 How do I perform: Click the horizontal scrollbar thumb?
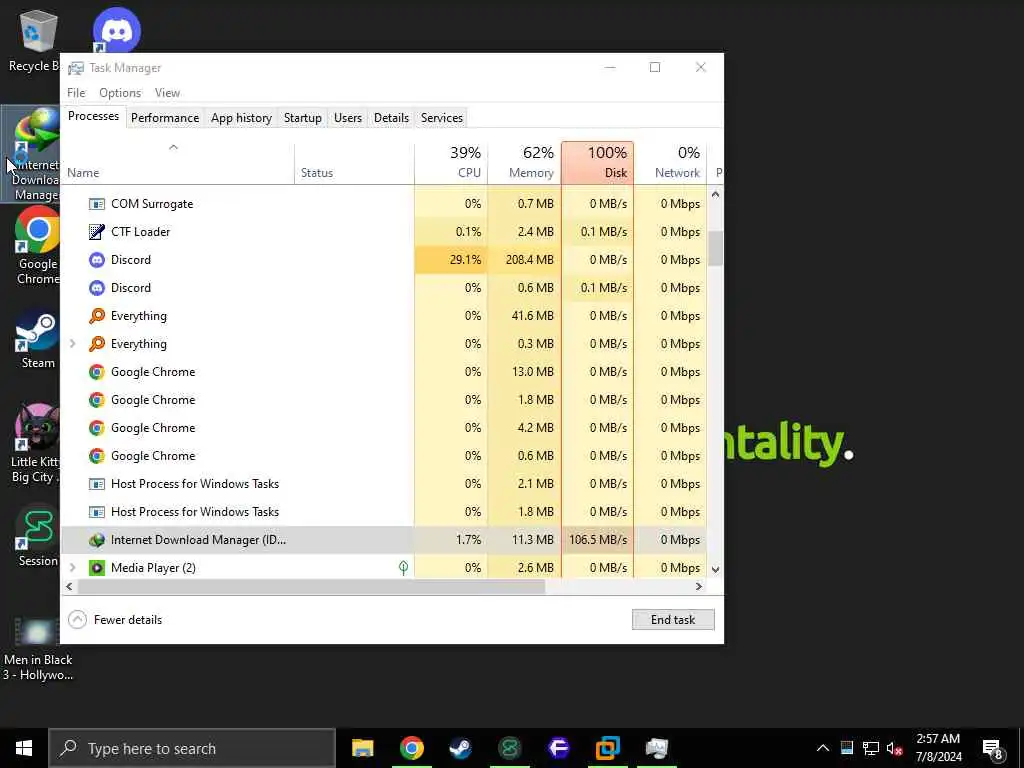tap(311, 586)
